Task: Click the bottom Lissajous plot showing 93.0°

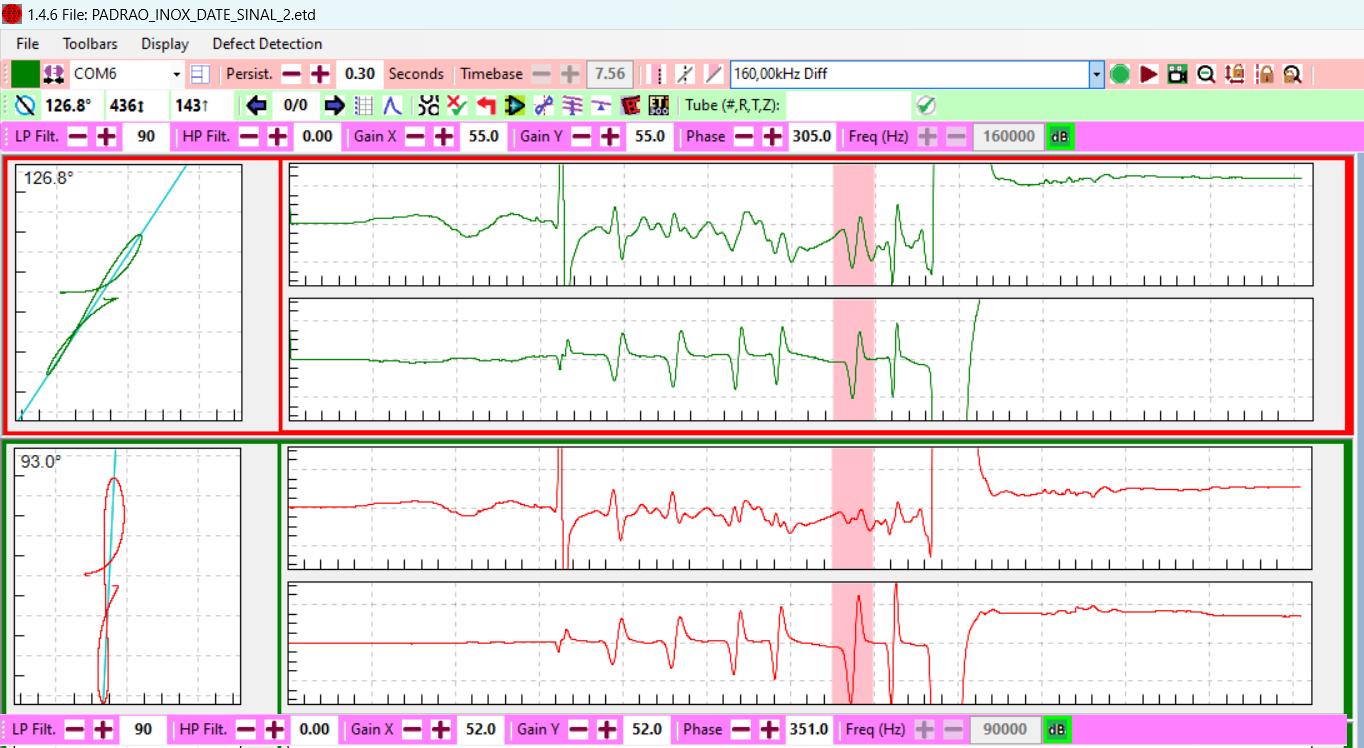Action: pos(127,576)
